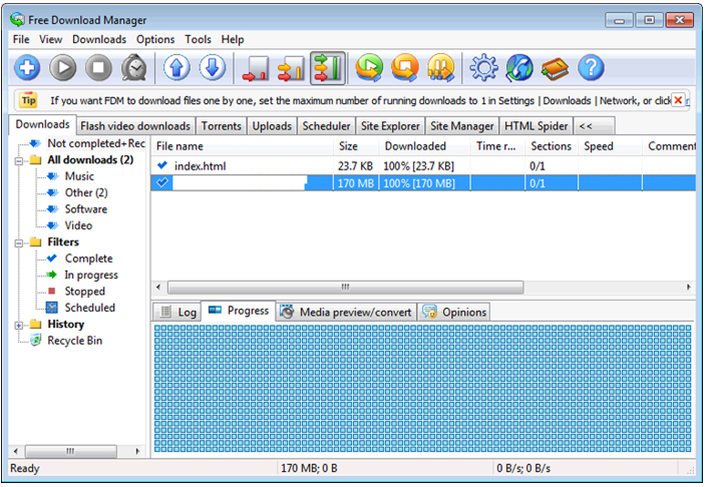Move selected download up with blue arrow
Image resolution: width=706 pixels, height=487 pixels.
click(177, 68)
